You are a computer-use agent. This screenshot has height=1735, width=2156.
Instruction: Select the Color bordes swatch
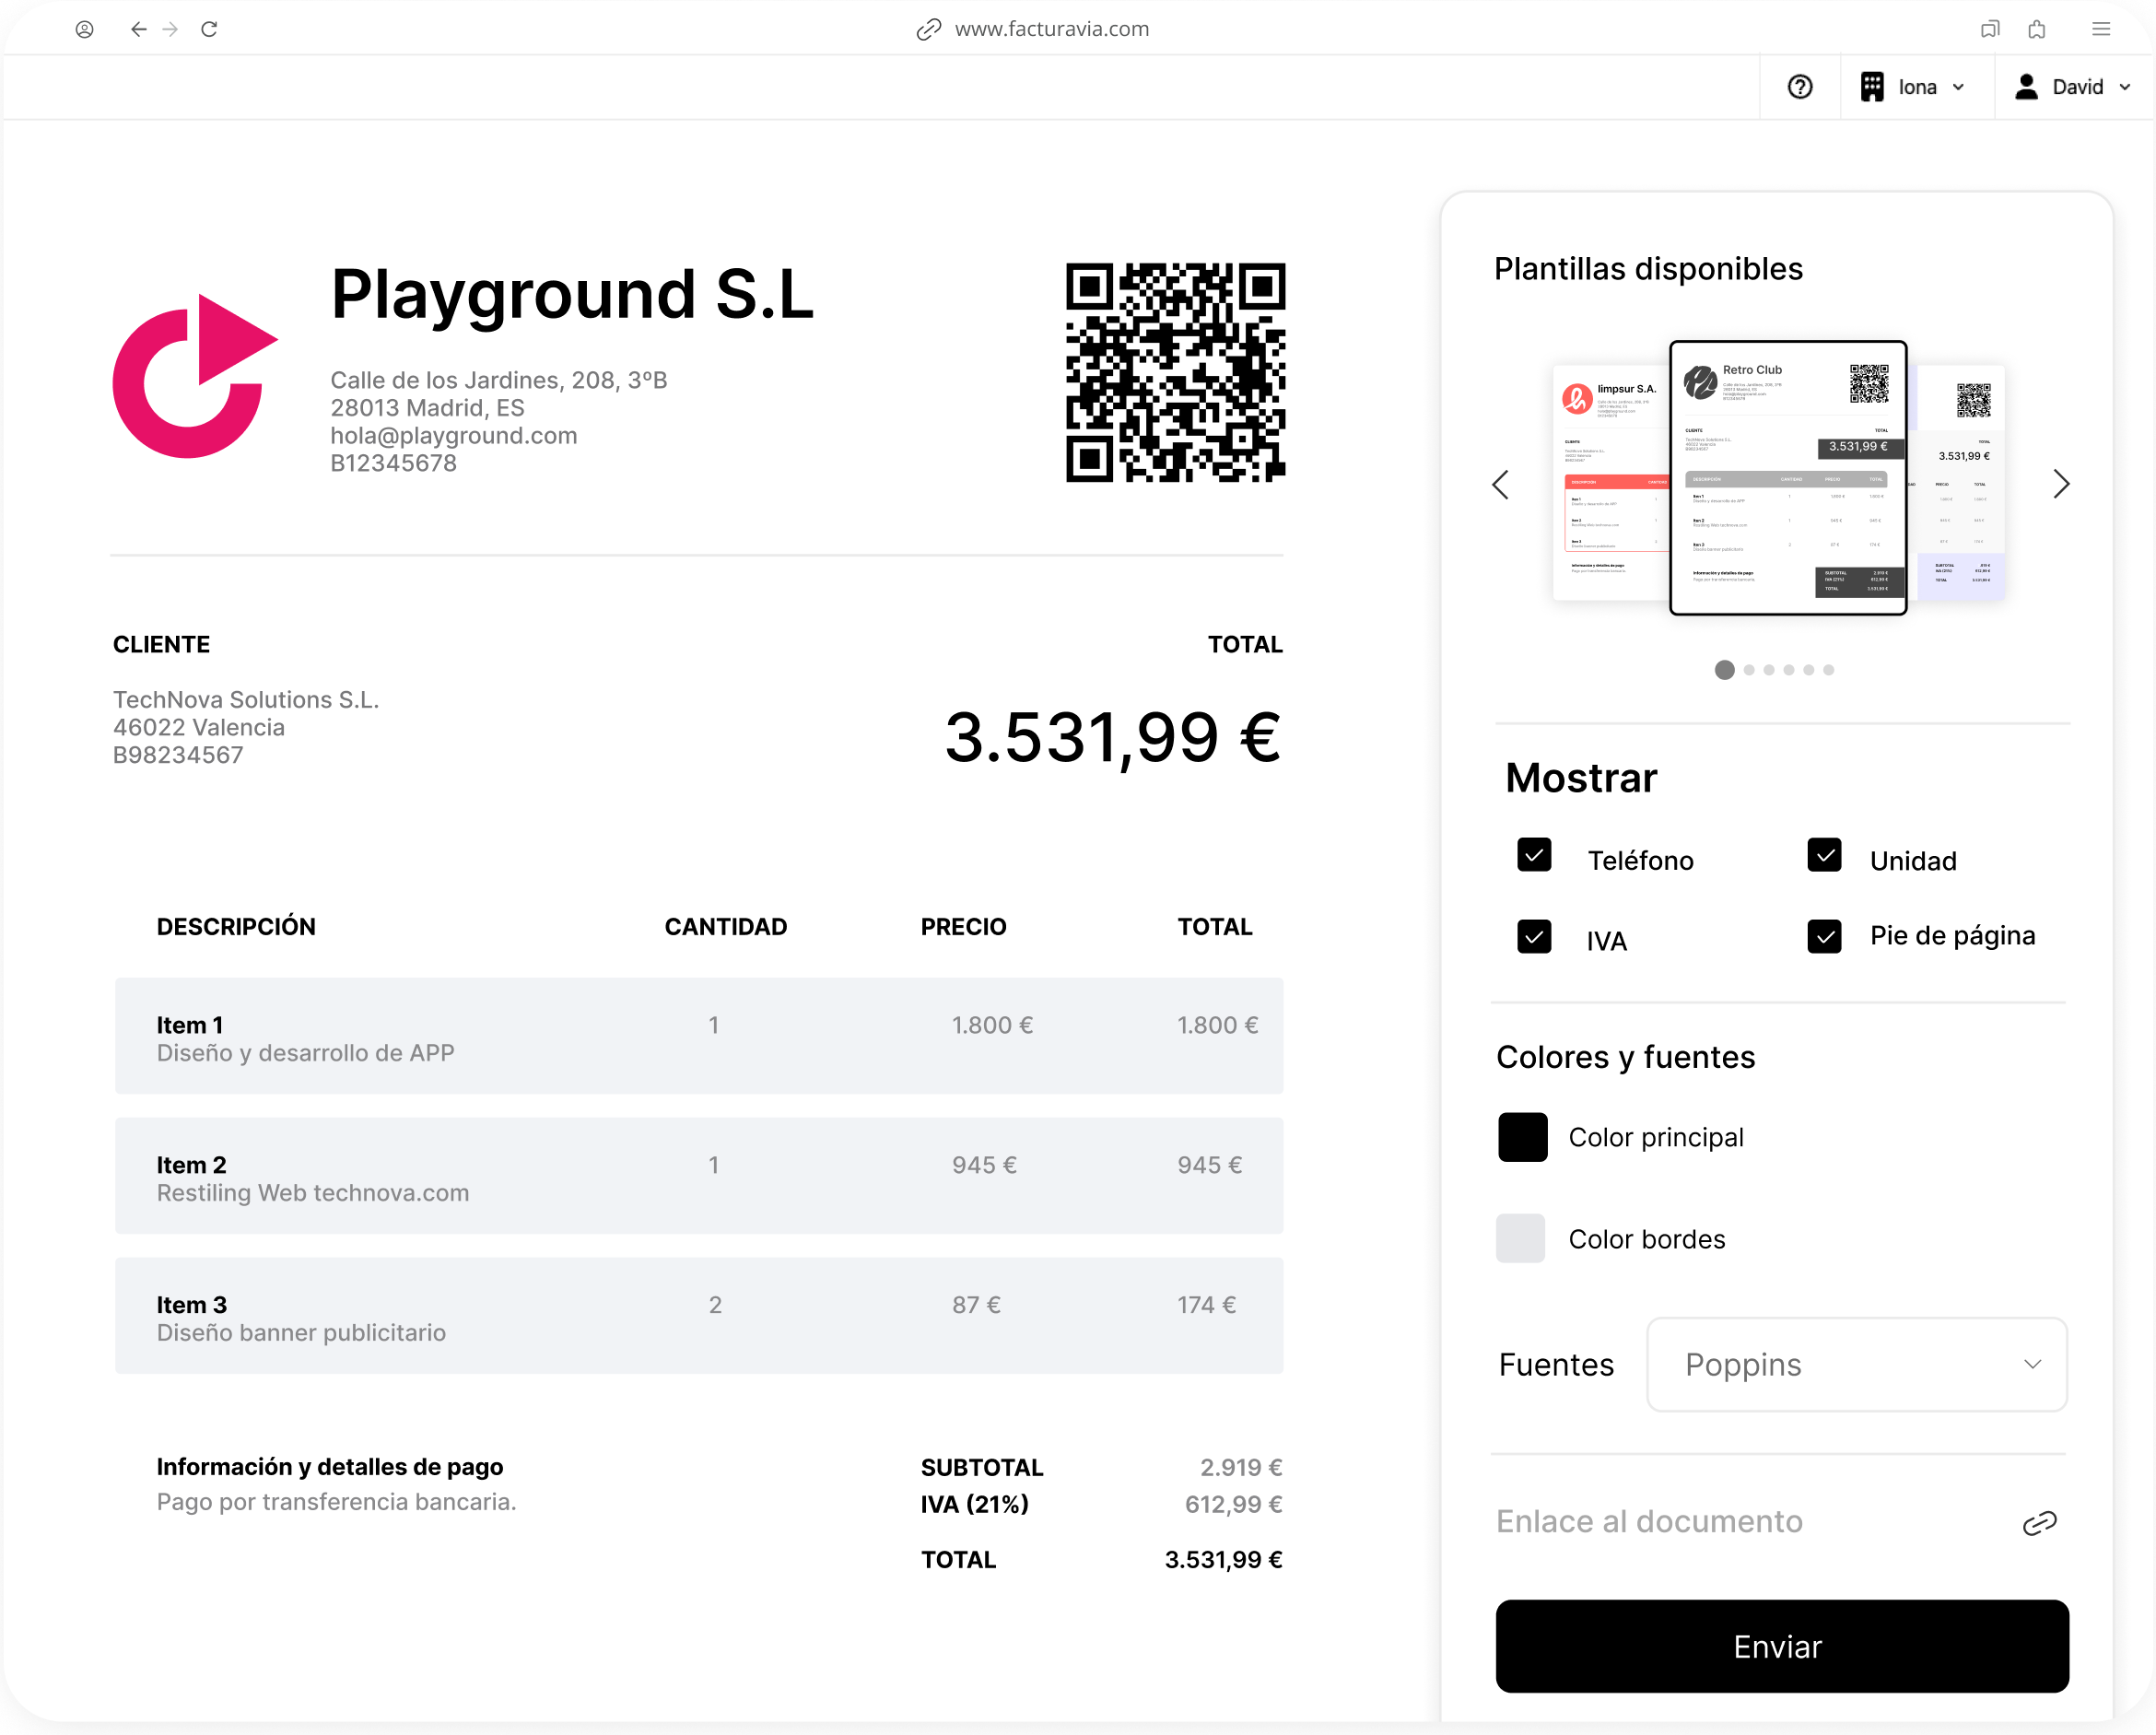pos(1521,1239)
